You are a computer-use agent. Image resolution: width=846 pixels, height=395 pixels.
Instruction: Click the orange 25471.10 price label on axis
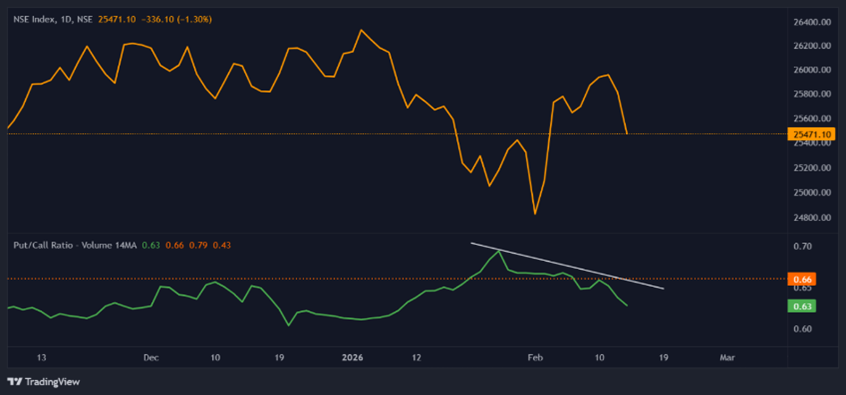[811, 134]
